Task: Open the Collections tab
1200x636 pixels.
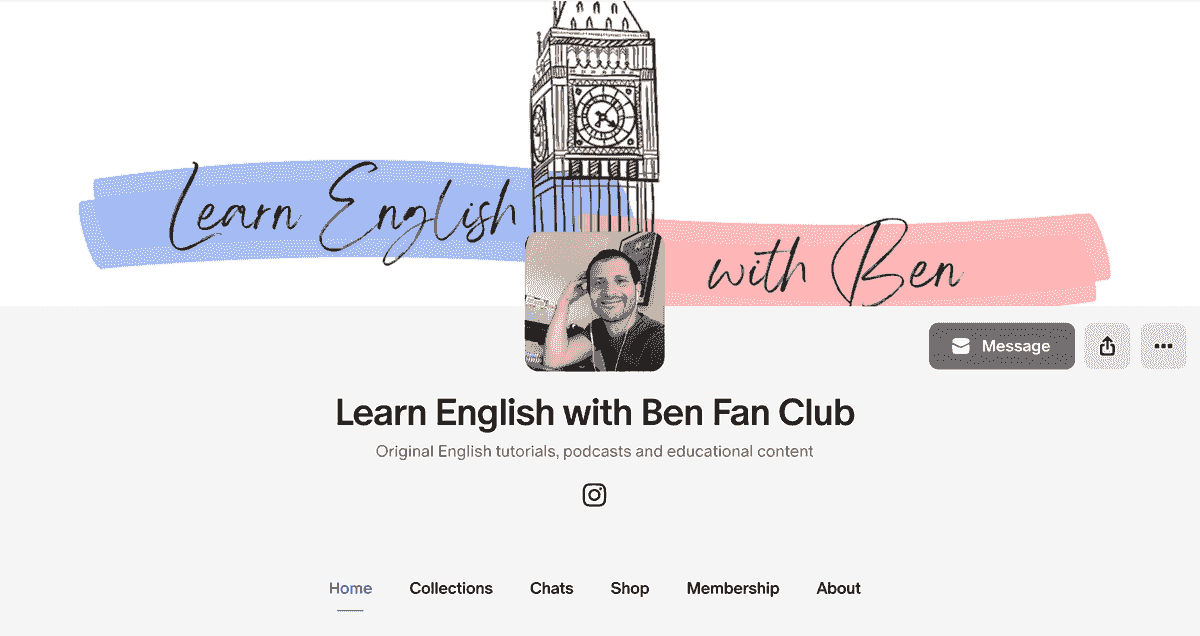Action: (451, 588)
